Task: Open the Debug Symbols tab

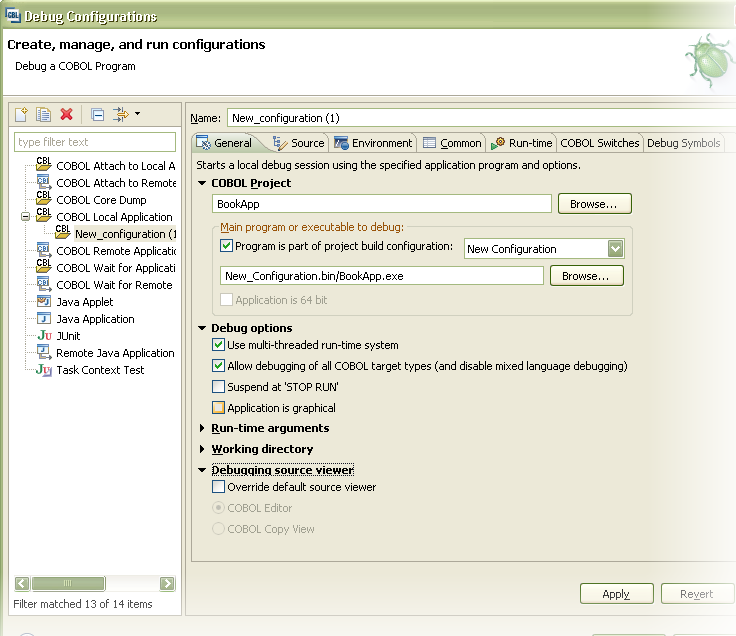Action: point(683,143)
